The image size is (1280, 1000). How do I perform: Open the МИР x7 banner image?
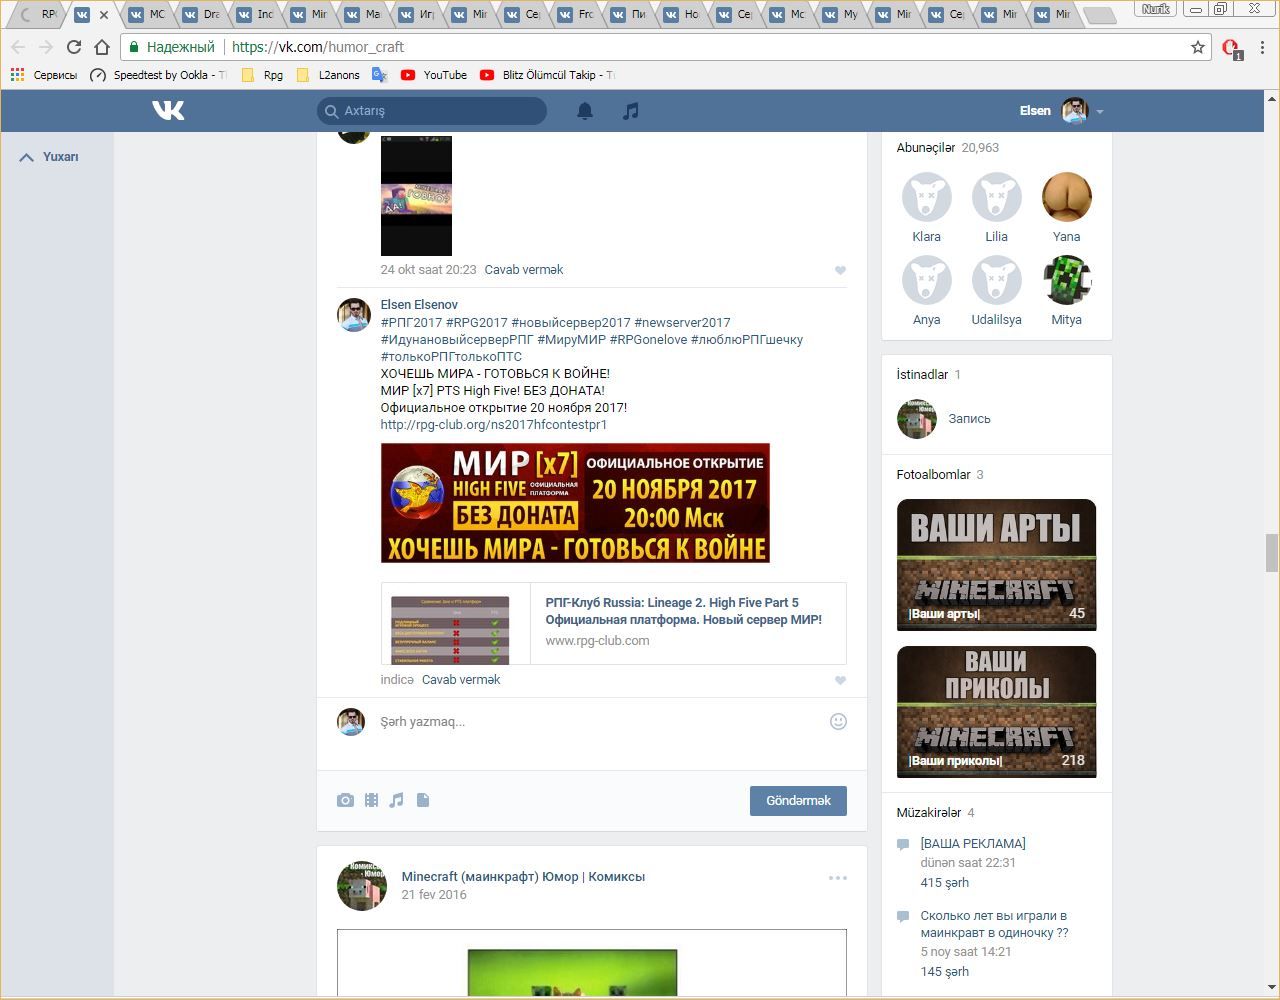(575, 503)
